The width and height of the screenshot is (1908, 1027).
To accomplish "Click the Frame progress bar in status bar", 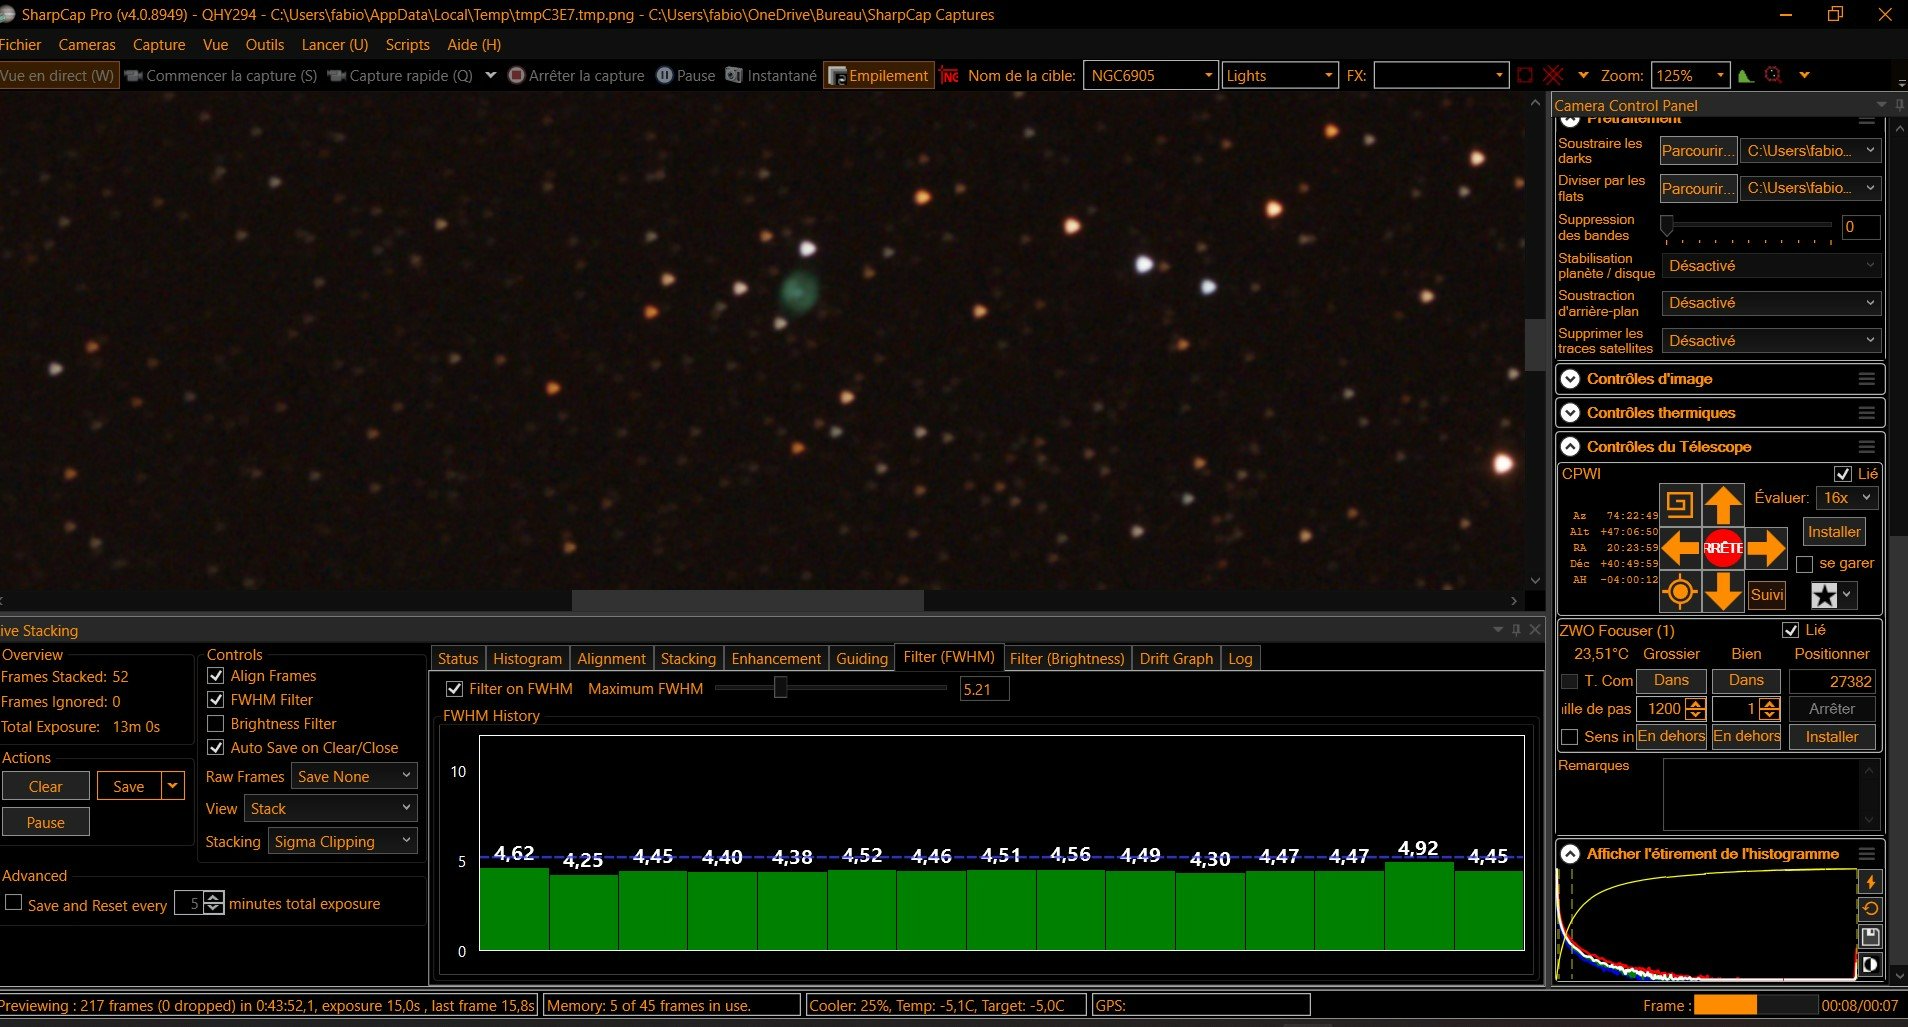I will [x=1756, y=1005].
